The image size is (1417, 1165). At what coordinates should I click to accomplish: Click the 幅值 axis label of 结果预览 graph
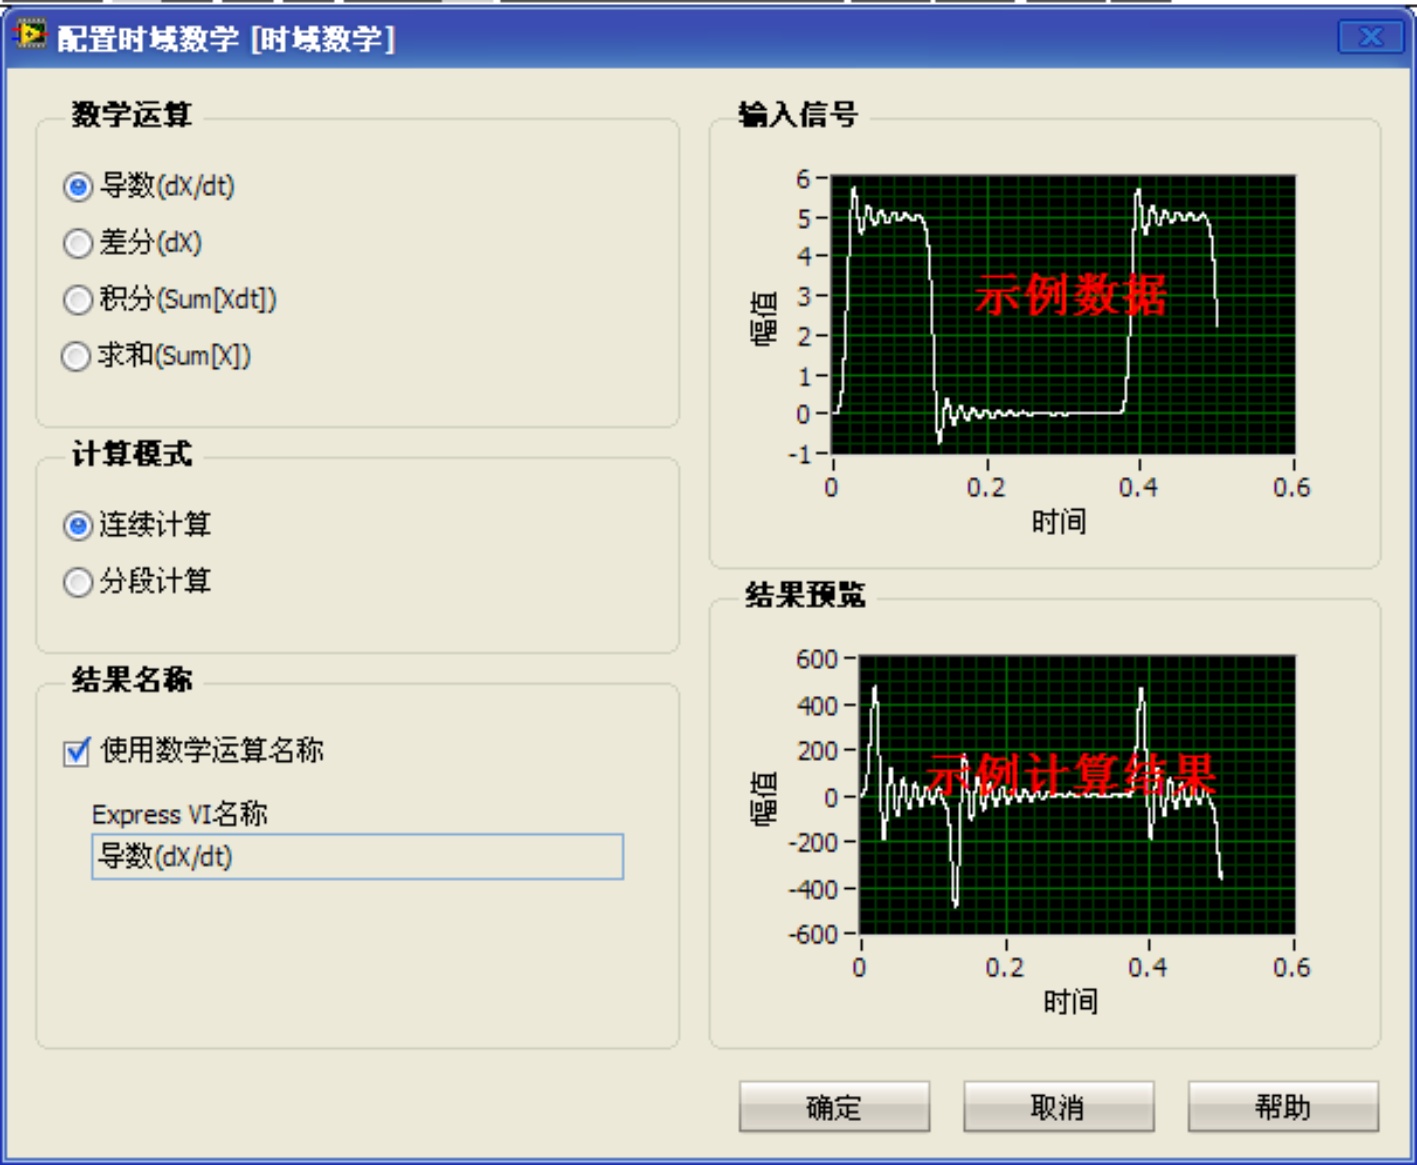coord(763,797)
